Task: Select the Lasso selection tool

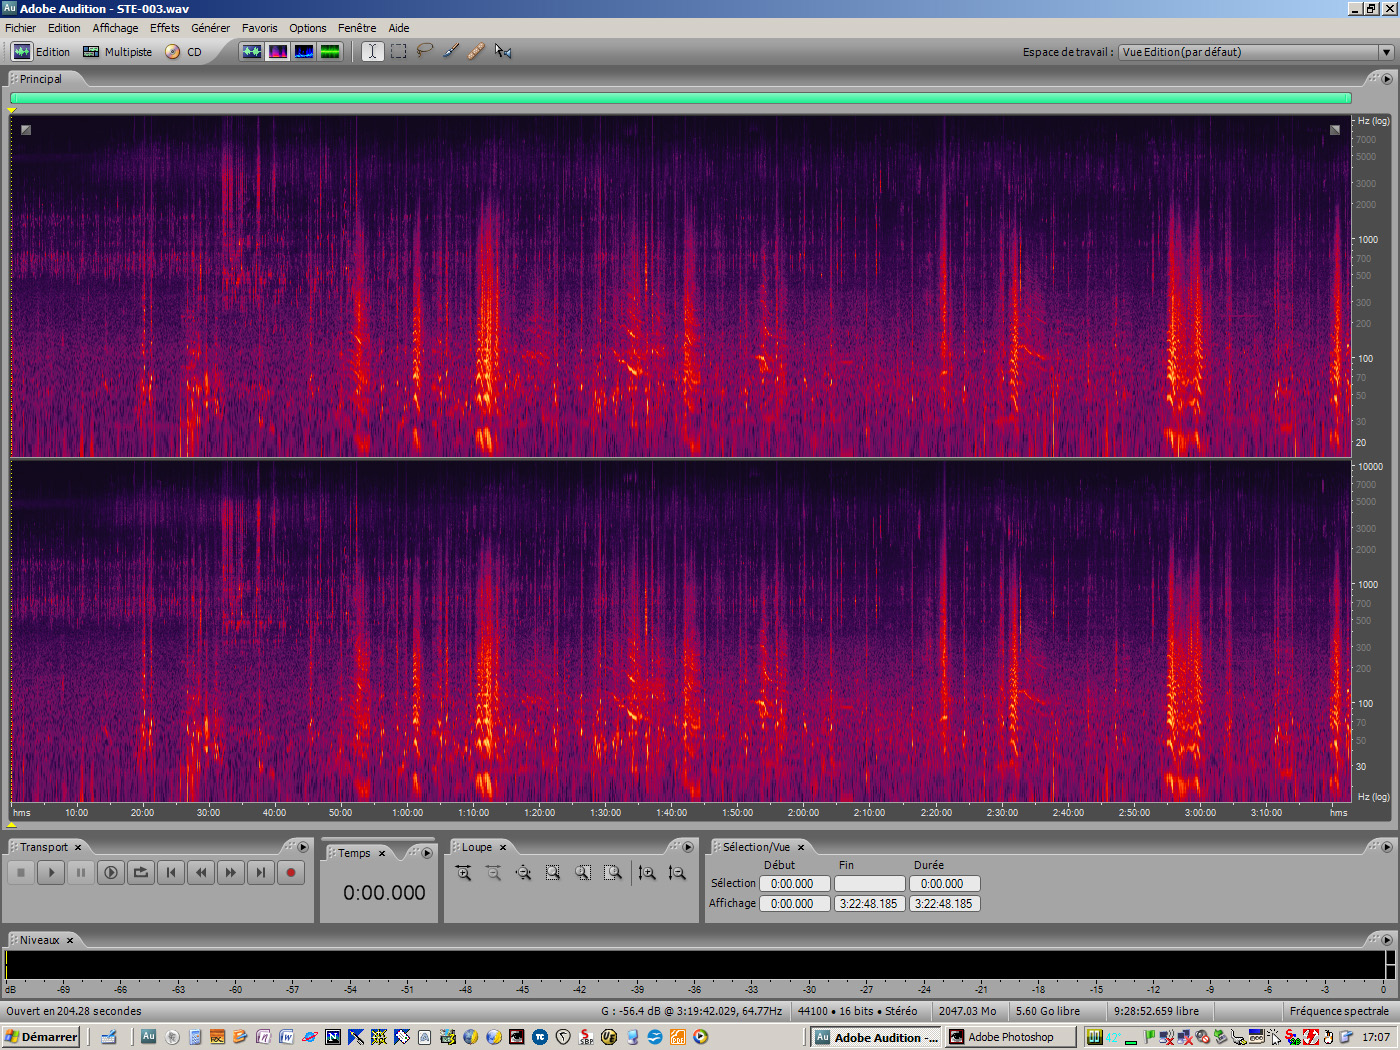Action: point(424,51)
